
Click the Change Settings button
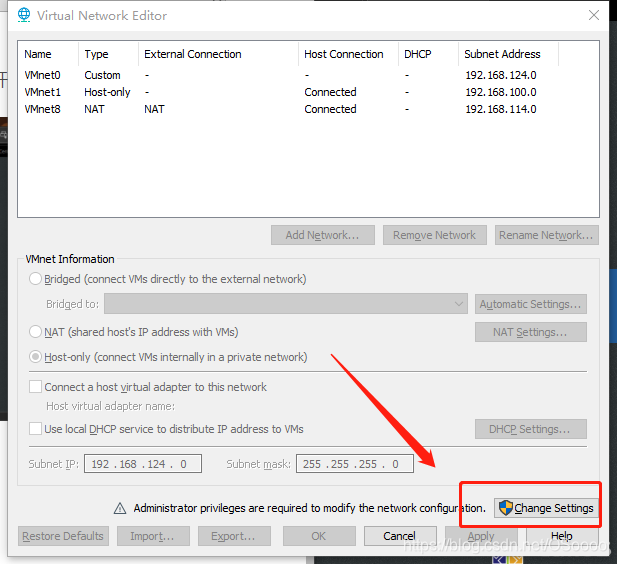click(546, 508)
